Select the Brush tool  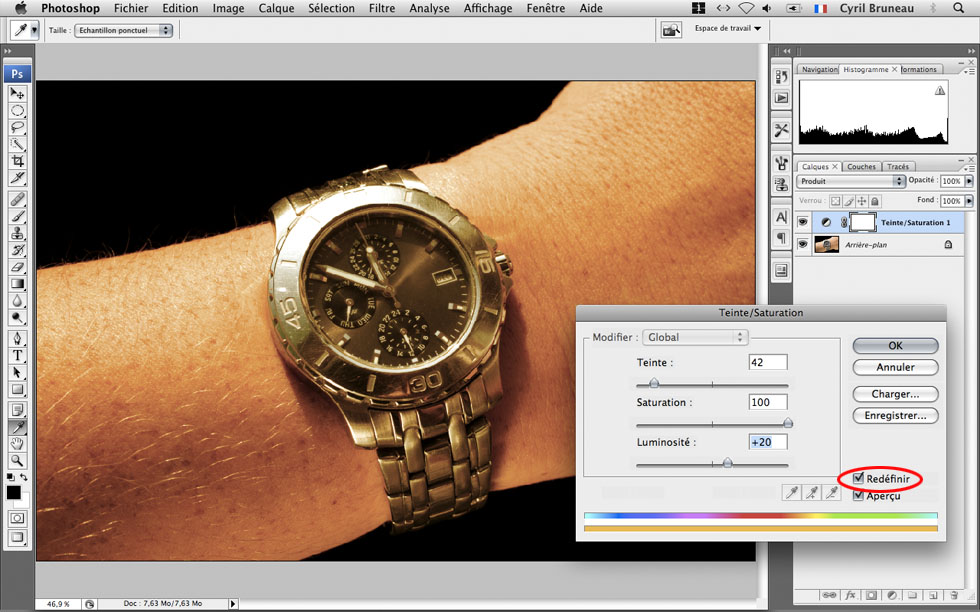tap(18, 216)
